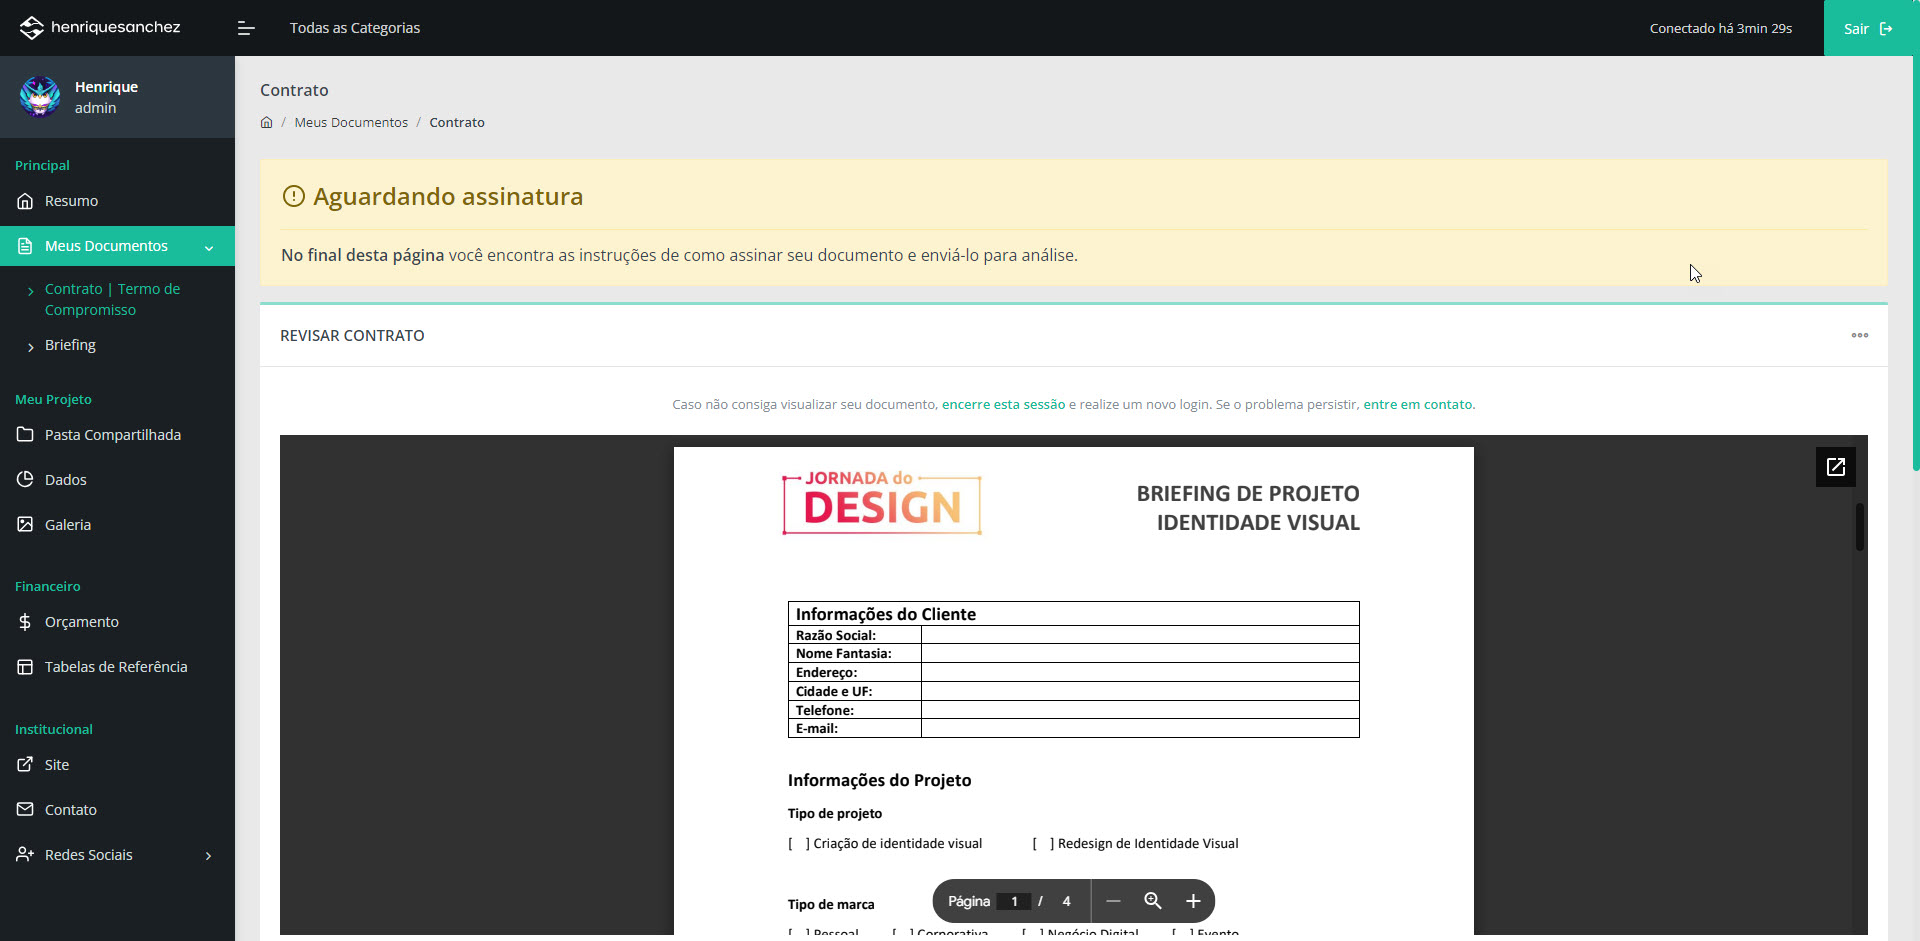Go to Orçamento in the sidebar

81,622
